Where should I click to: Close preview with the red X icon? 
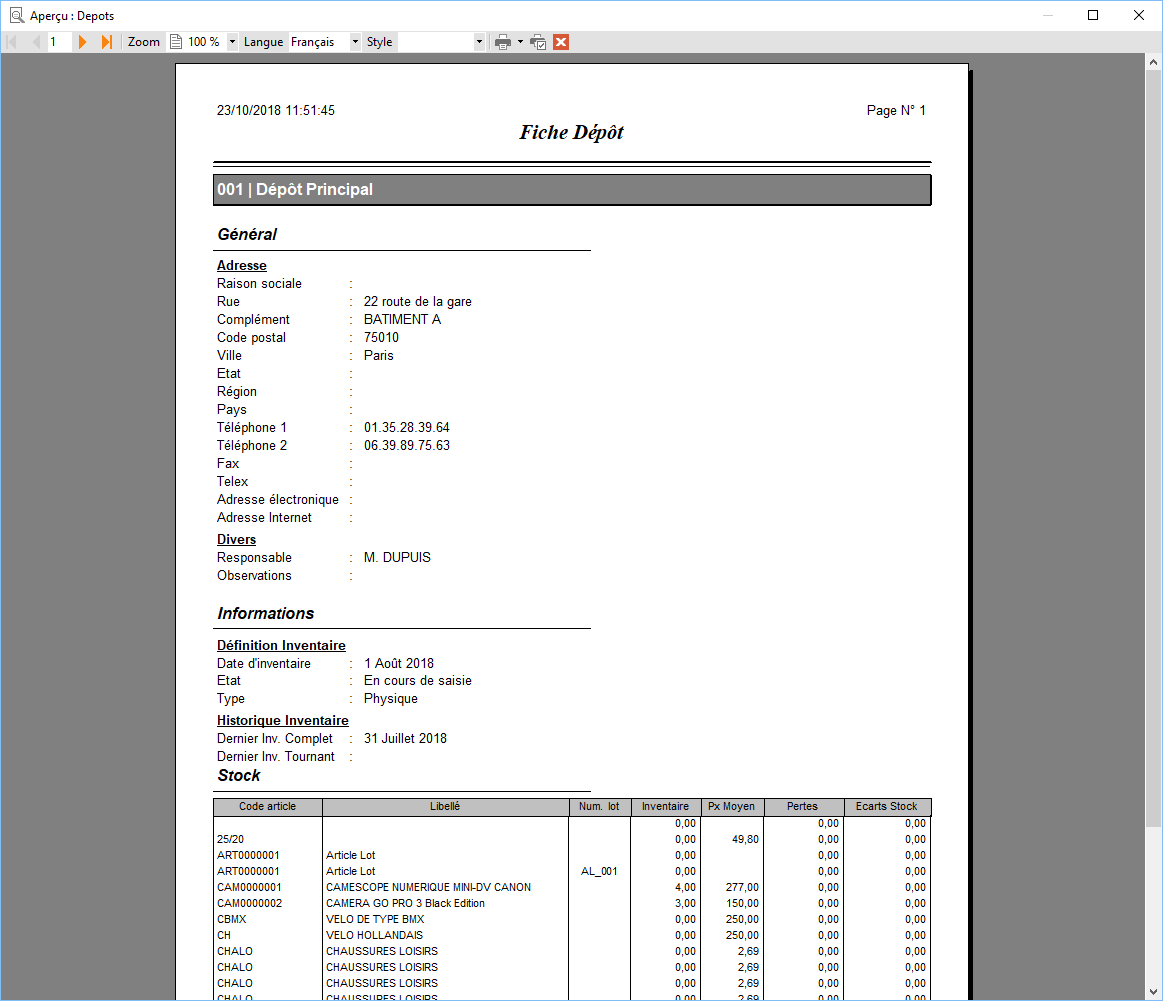pyautogui.click(x=561, y=42)
